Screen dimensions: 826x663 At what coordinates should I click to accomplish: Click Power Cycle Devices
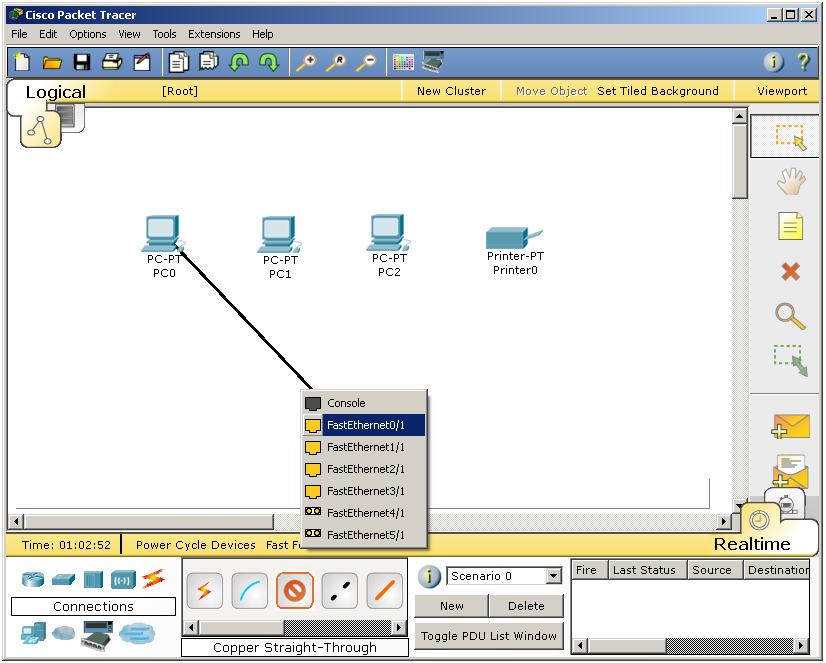coord(195,545)
